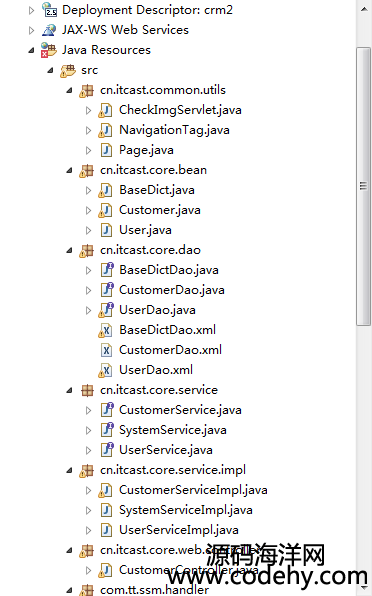Click the CheckImgServlet.java file icon

coord(105,110)
